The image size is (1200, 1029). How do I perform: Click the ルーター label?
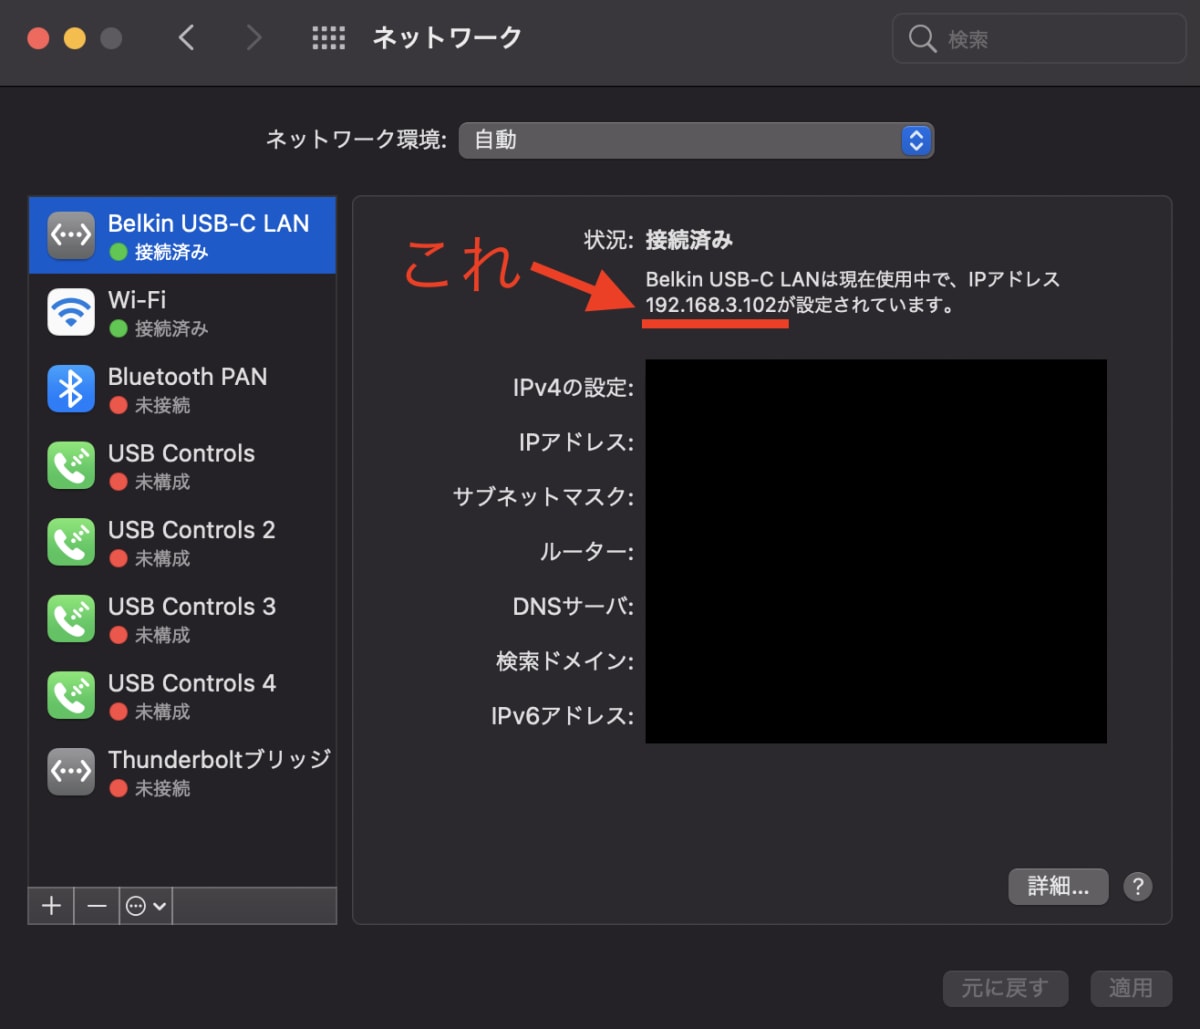click(586, 552)
